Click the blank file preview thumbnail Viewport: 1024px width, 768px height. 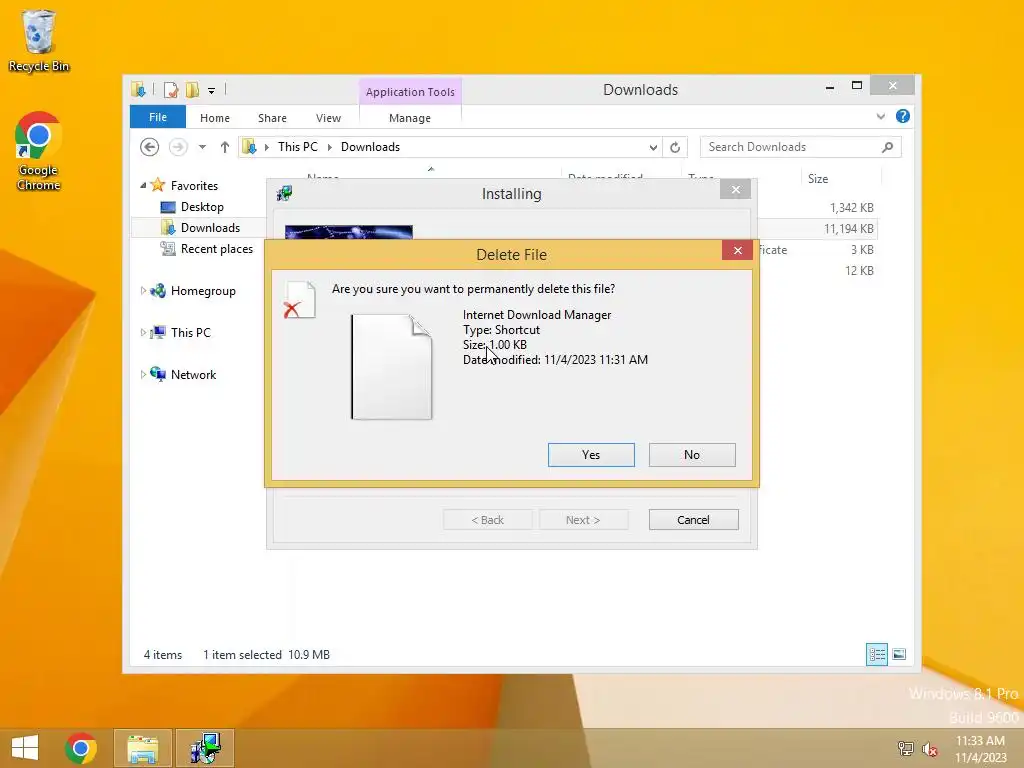(x=391, y=366)
